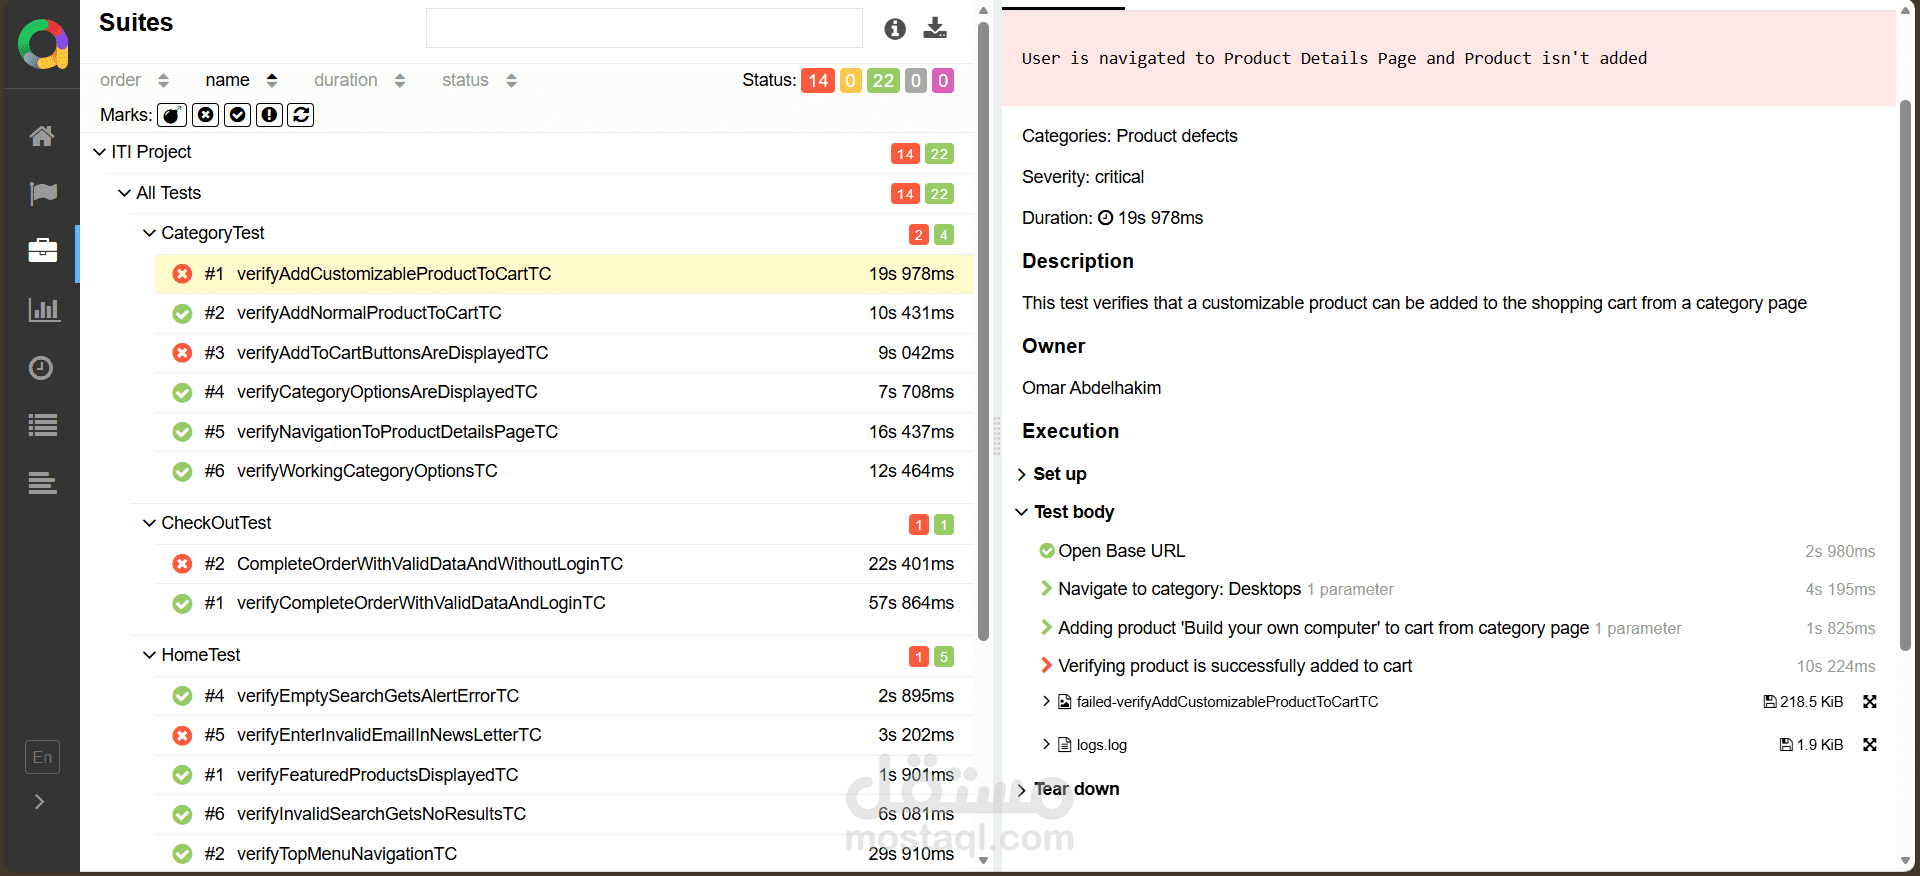
Task: Show the suites info tooltip icon
Action: 895,29
